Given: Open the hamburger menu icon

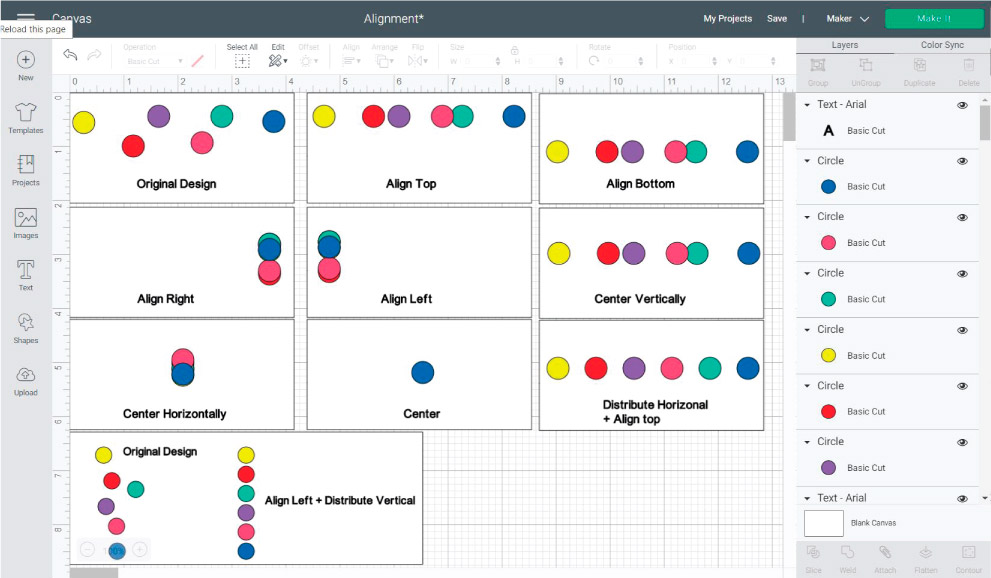Looking at the screenshot, I should click(x=25, y=16).
